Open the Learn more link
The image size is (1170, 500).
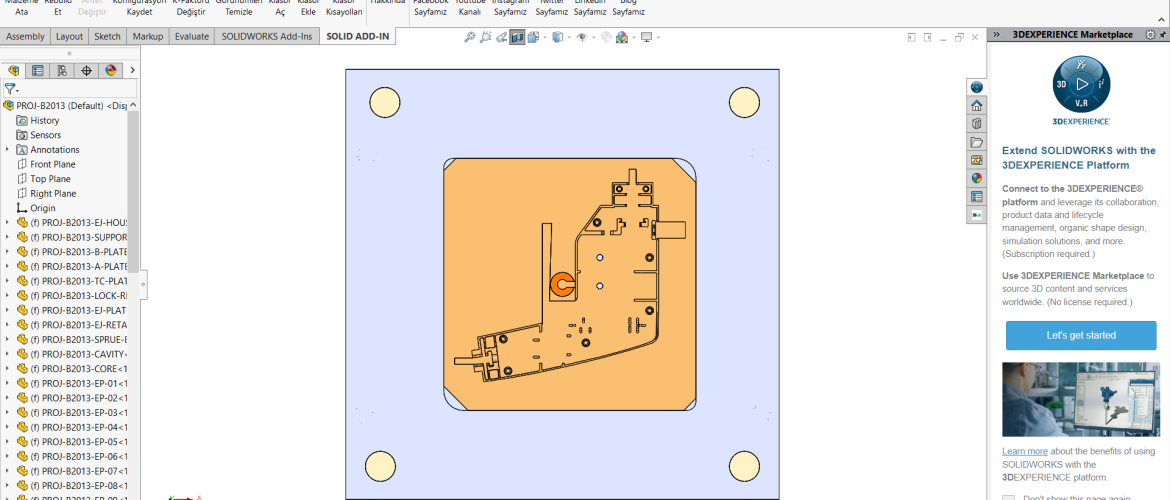[1024, 451]
